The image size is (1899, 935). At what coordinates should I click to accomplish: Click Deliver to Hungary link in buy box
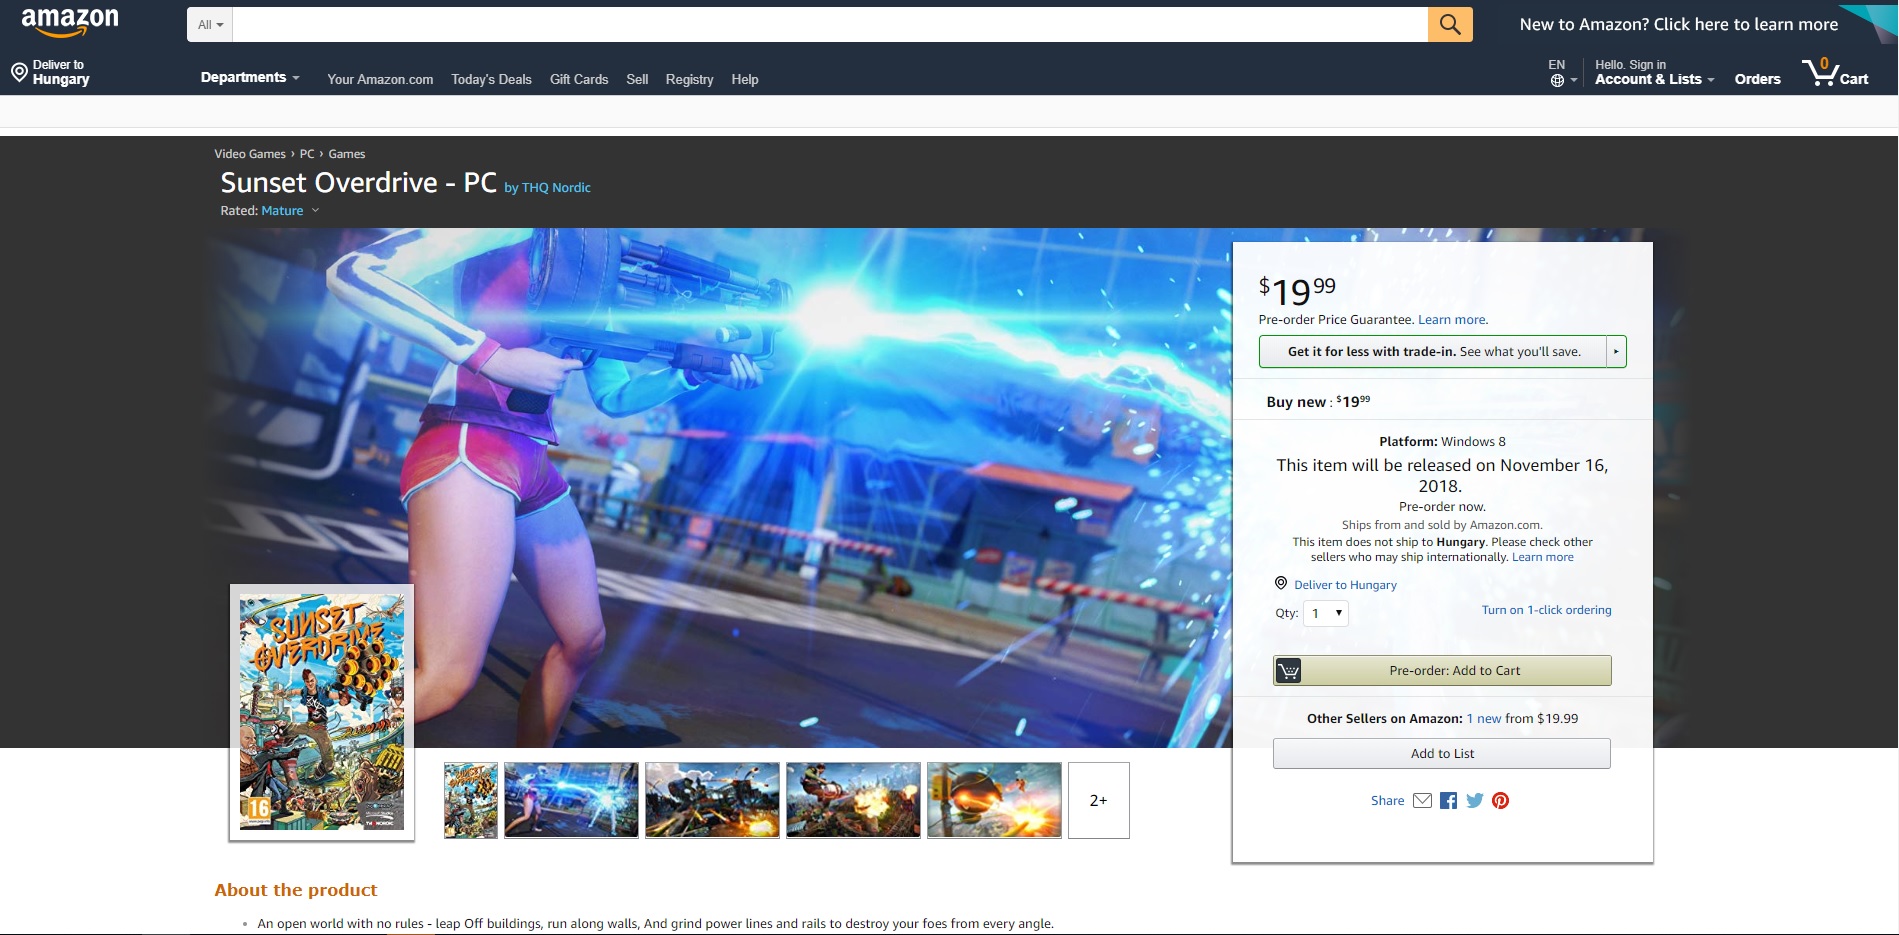coord(1345,585)
